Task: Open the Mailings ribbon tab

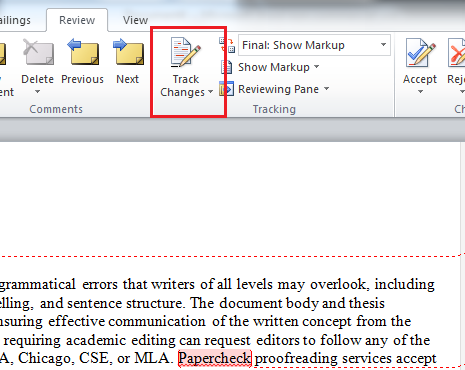Action: pos(15,20)
